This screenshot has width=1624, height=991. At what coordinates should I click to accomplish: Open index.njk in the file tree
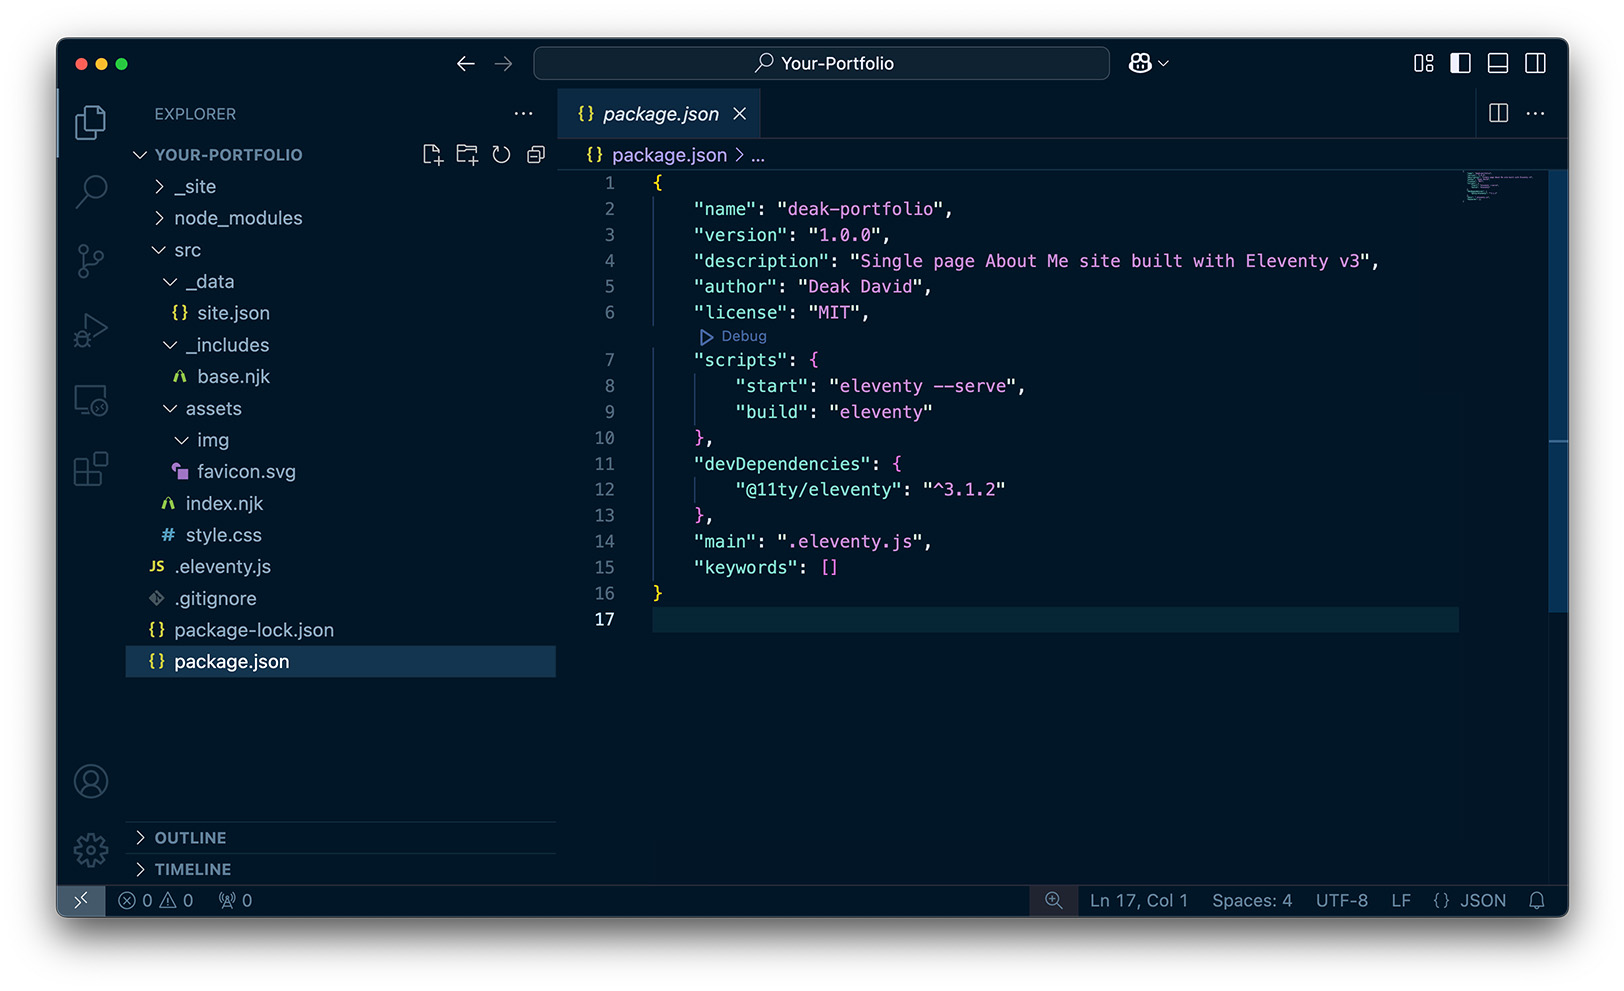(341, 504)
